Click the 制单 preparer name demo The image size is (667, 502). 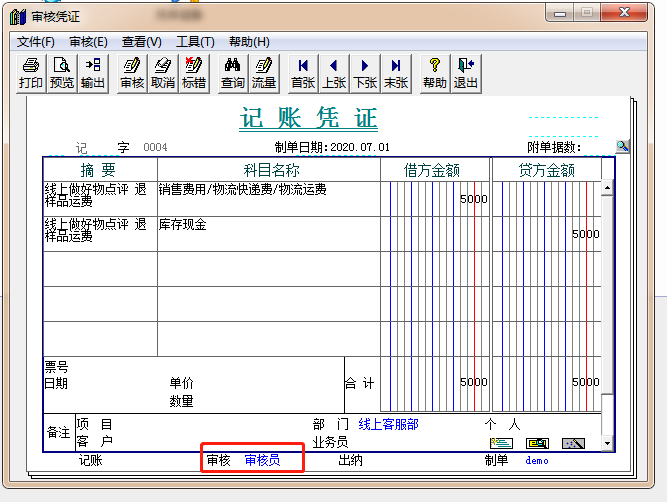(537, 460)
